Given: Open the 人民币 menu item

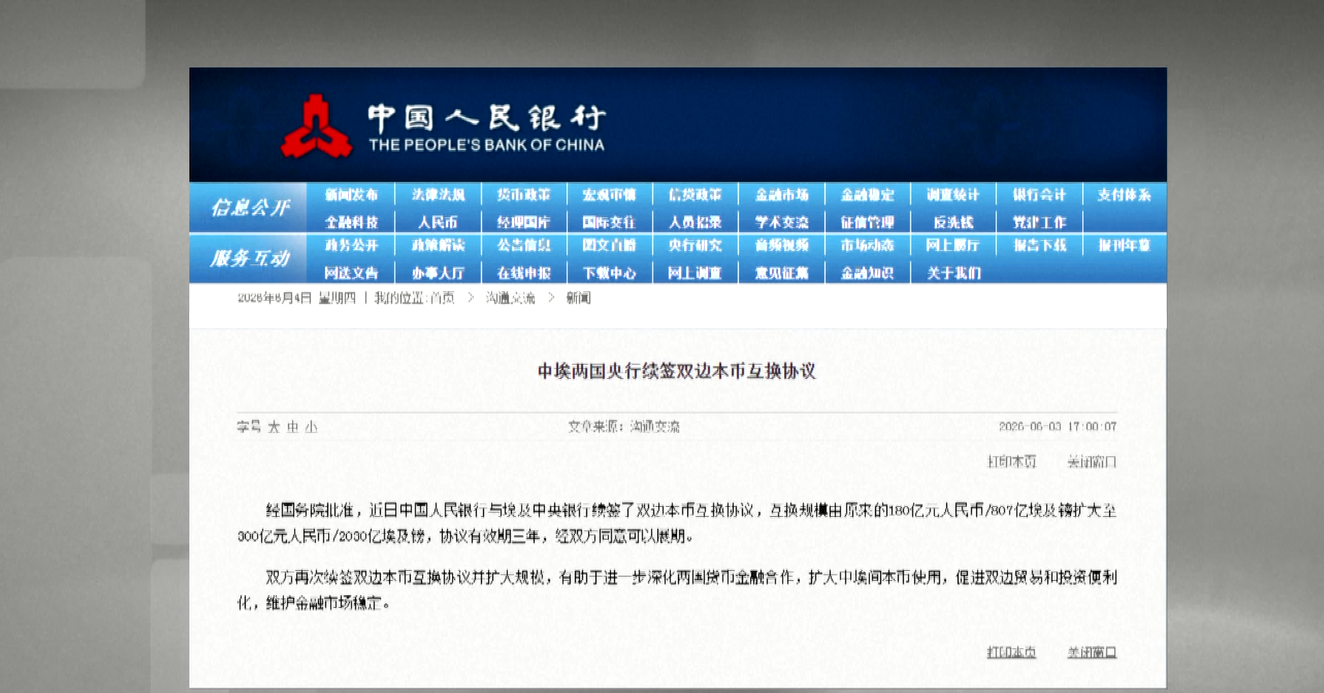Looking at the screenshot, I should click(437, 222).
